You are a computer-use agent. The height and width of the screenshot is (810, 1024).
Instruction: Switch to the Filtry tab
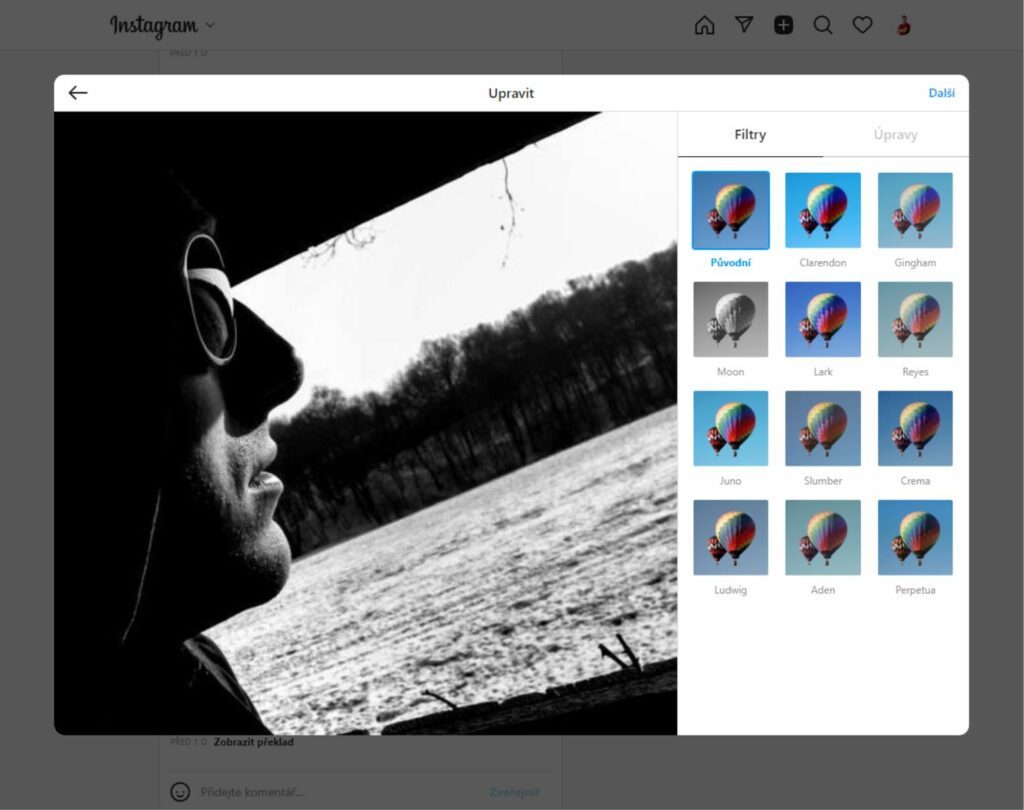tap(750, 135)
